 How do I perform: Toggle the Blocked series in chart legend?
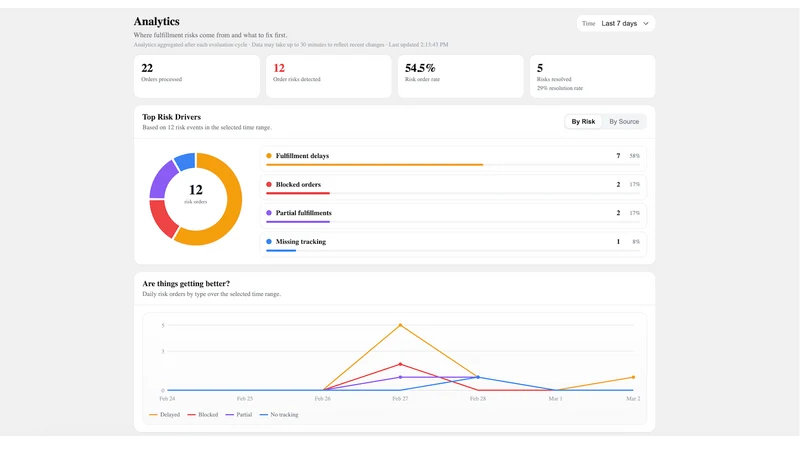coord(203,415)
